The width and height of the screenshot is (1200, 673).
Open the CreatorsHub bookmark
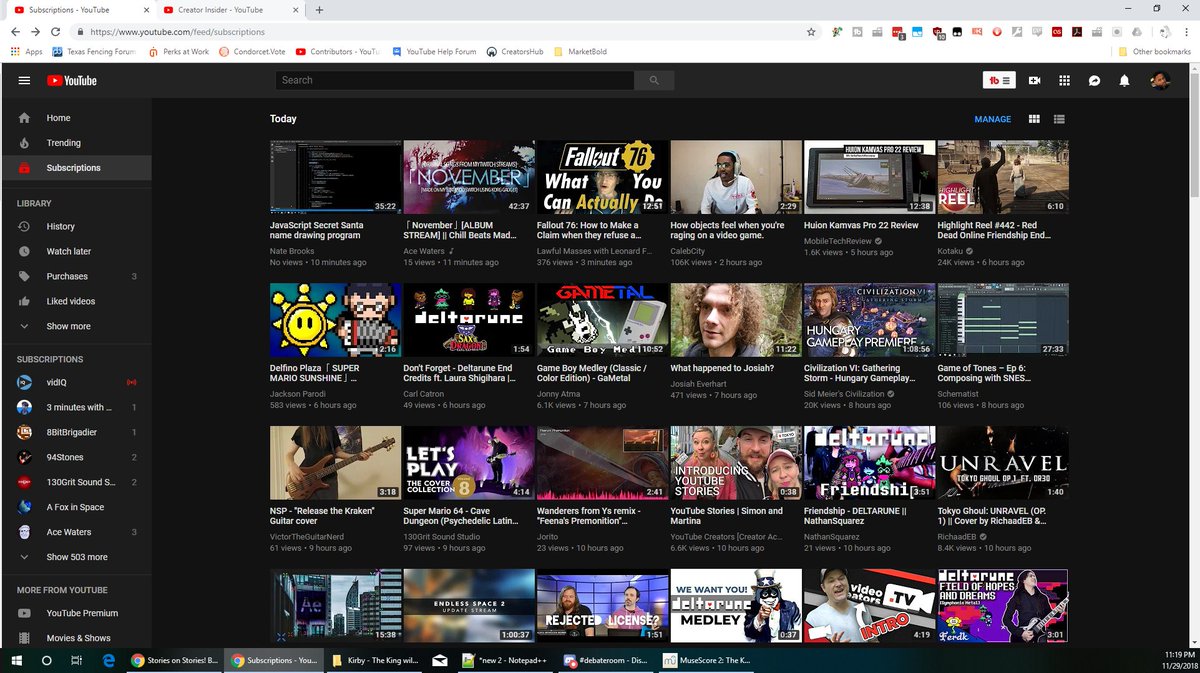pos(516,51)
